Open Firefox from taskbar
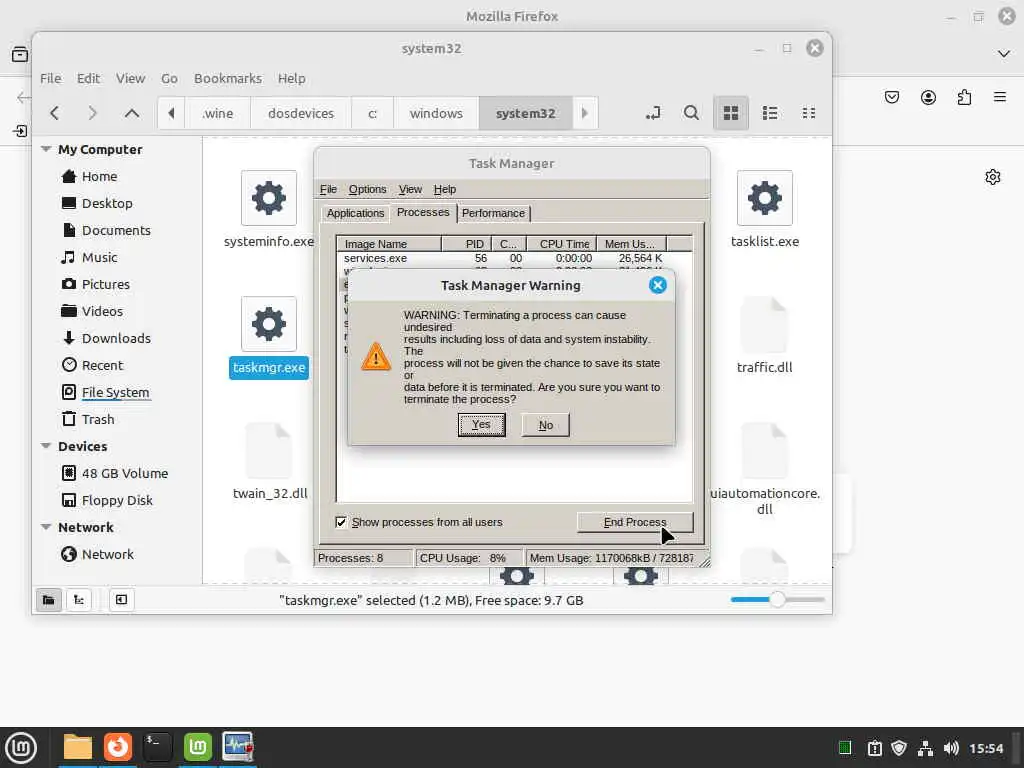Viewport: 1024px width, 768px height. coord(118,747)
